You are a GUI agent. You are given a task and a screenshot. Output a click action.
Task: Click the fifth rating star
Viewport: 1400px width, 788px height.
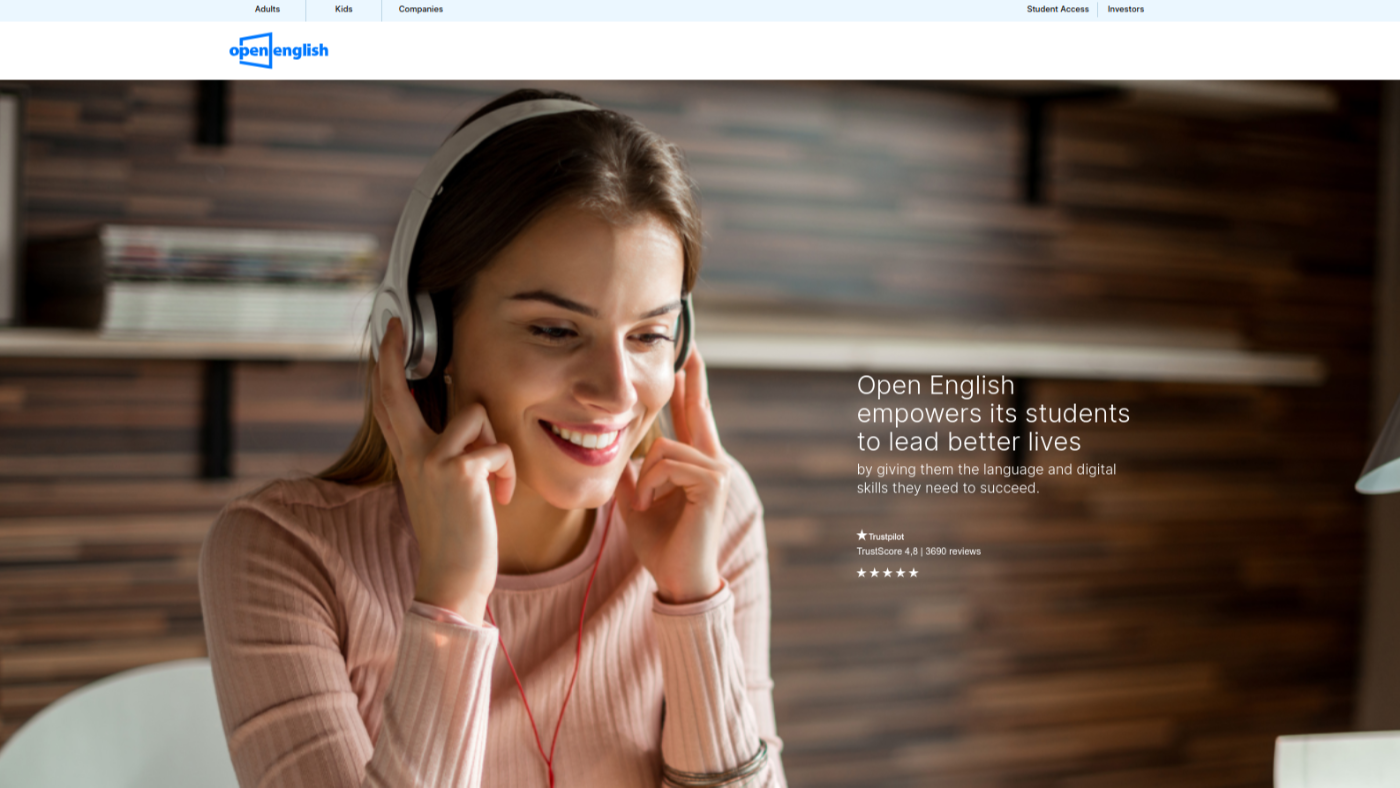tap(913, 573)
